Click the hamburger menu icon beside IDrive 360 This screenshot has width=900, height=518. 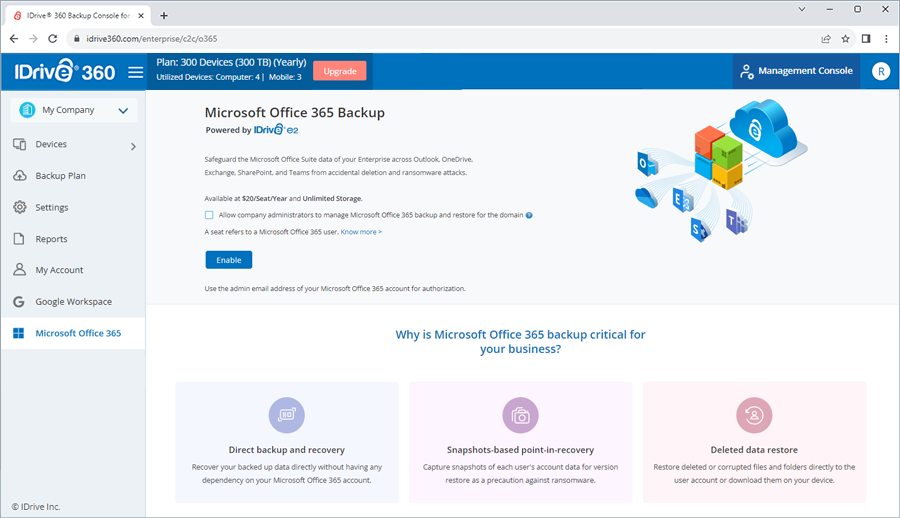tap(135, 72)
